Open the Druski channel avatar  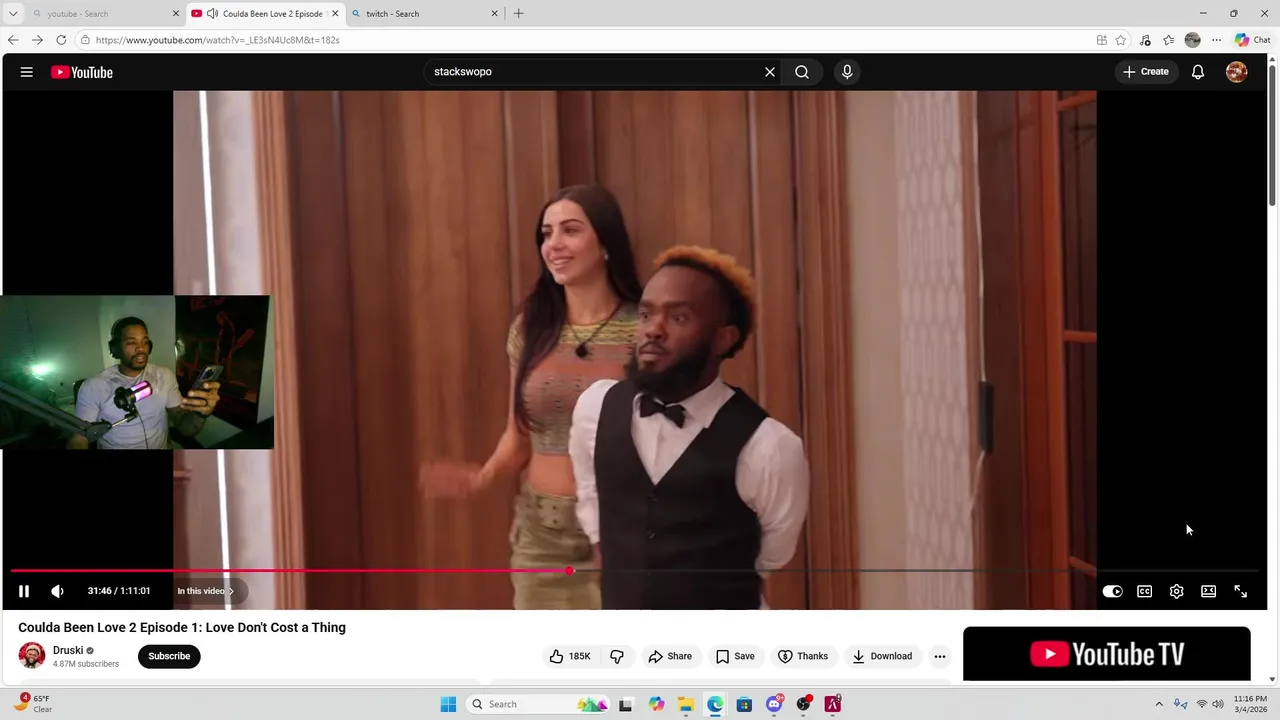click(x=32, y=656)
